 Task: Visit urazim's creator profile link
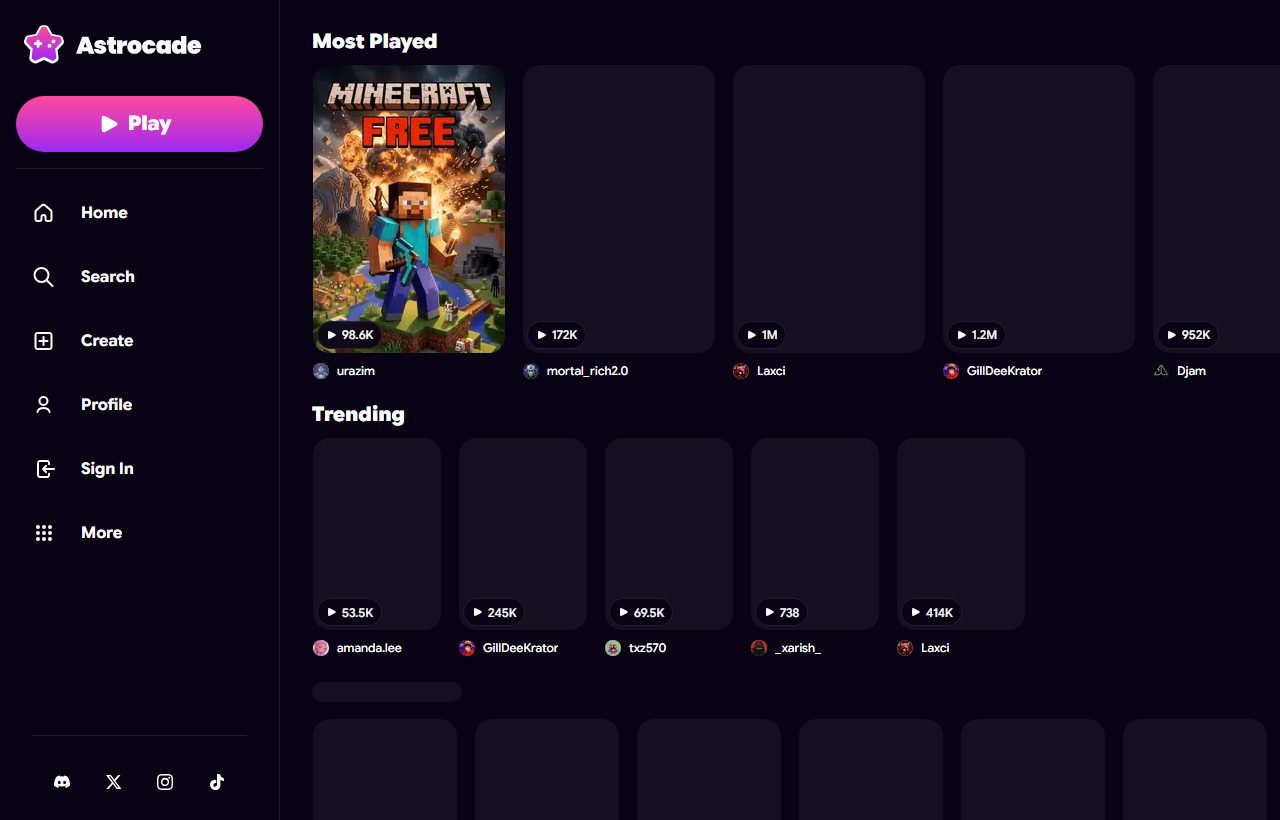coord(356,371)
